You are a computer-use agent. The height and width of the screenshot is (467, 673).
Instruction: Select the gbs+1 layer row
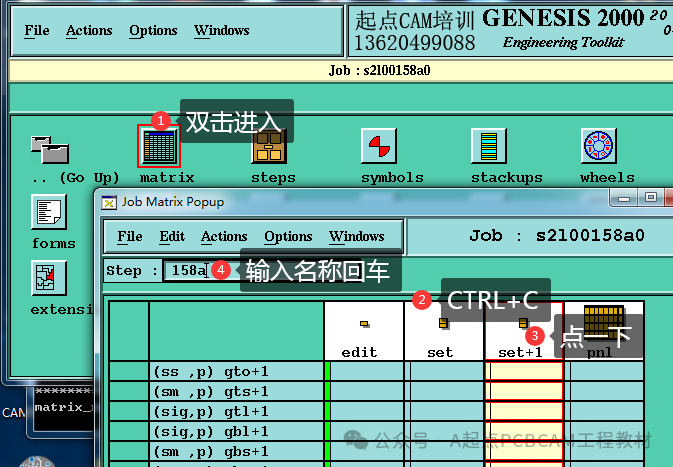pyautogui.click(x=236, y=452)
